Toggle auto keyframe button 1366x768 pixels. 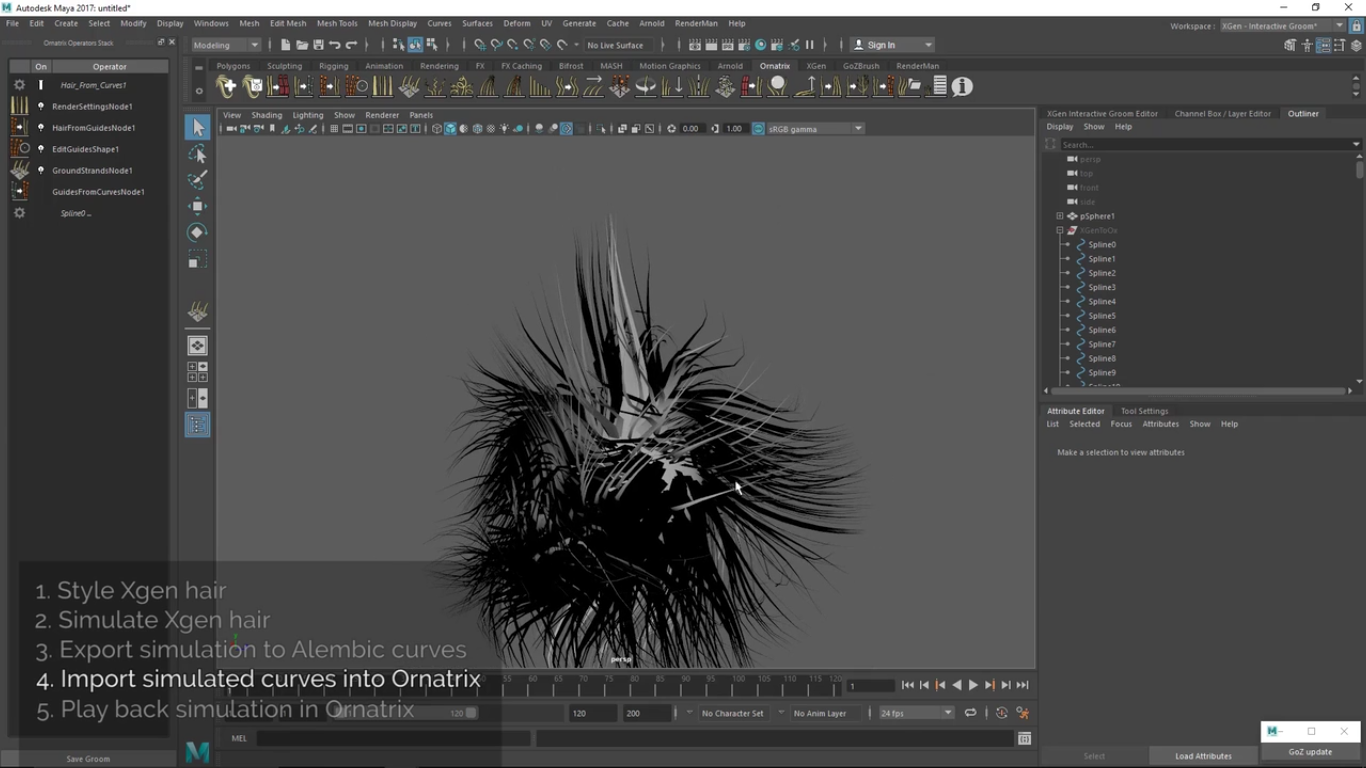pos(1001,713)
